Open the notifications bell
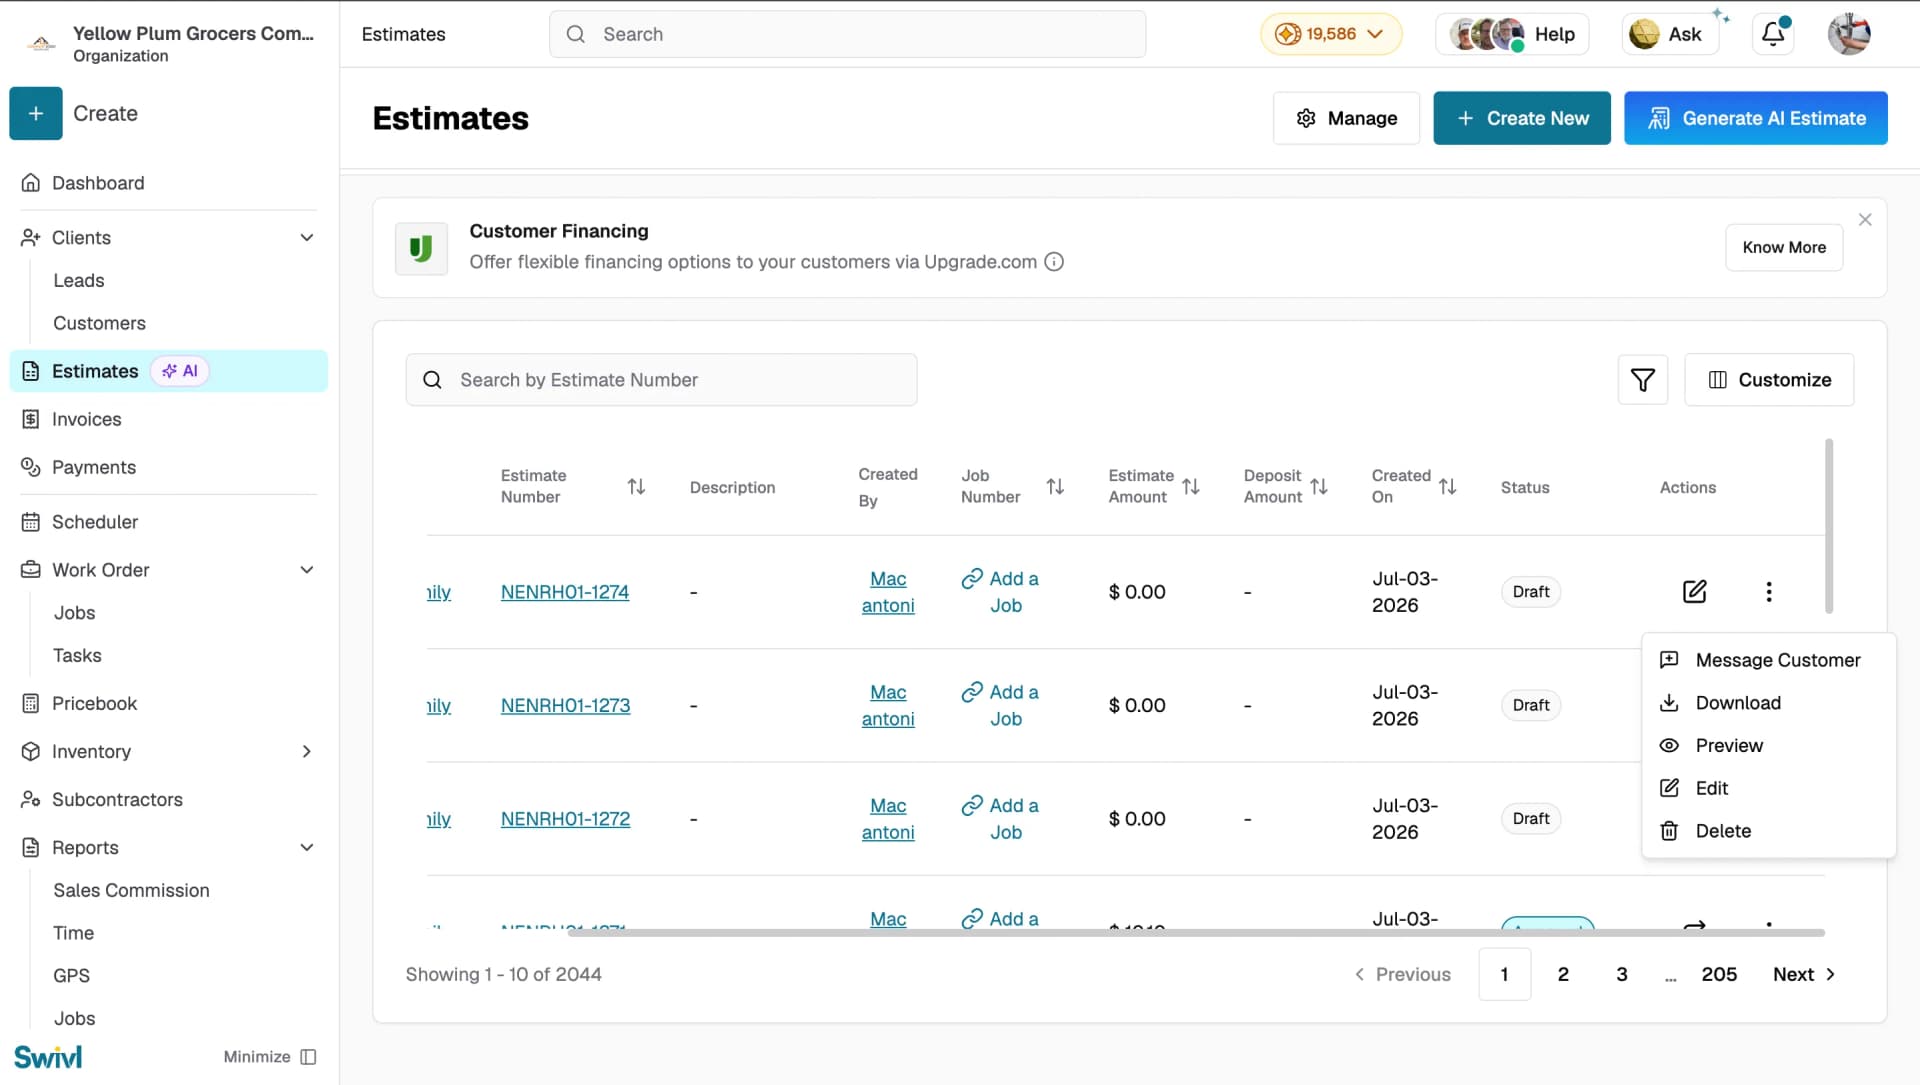Viewport: 1920px width, 1085px height. [x=1773, y=34]
